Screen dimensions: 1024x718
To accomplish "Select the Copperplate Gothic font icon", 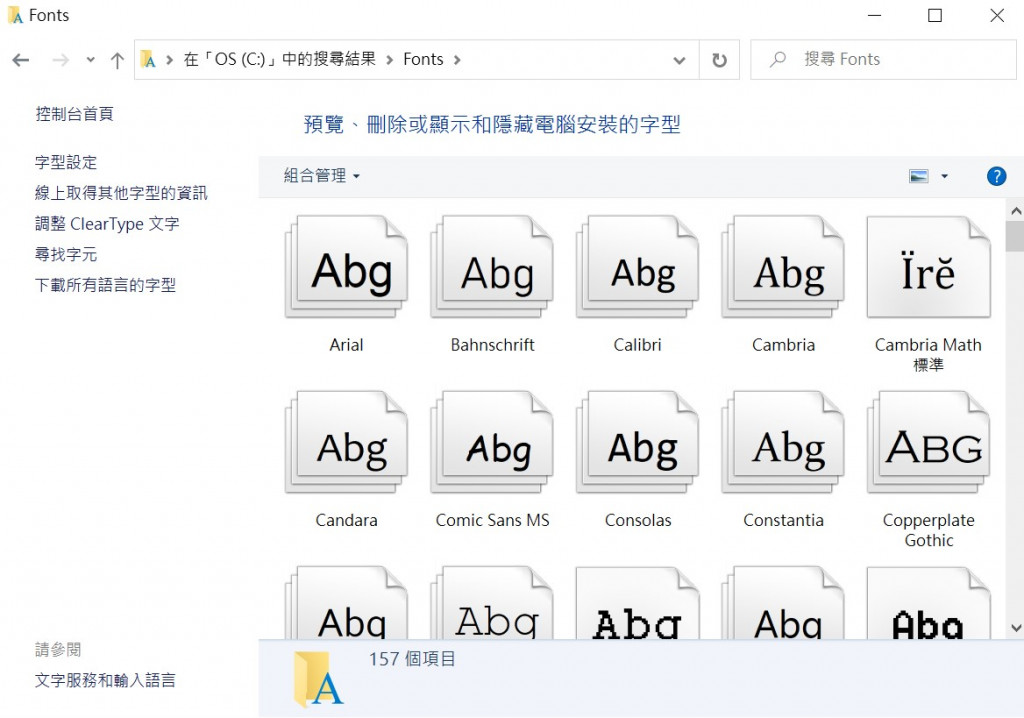I will tap(929, 442).
